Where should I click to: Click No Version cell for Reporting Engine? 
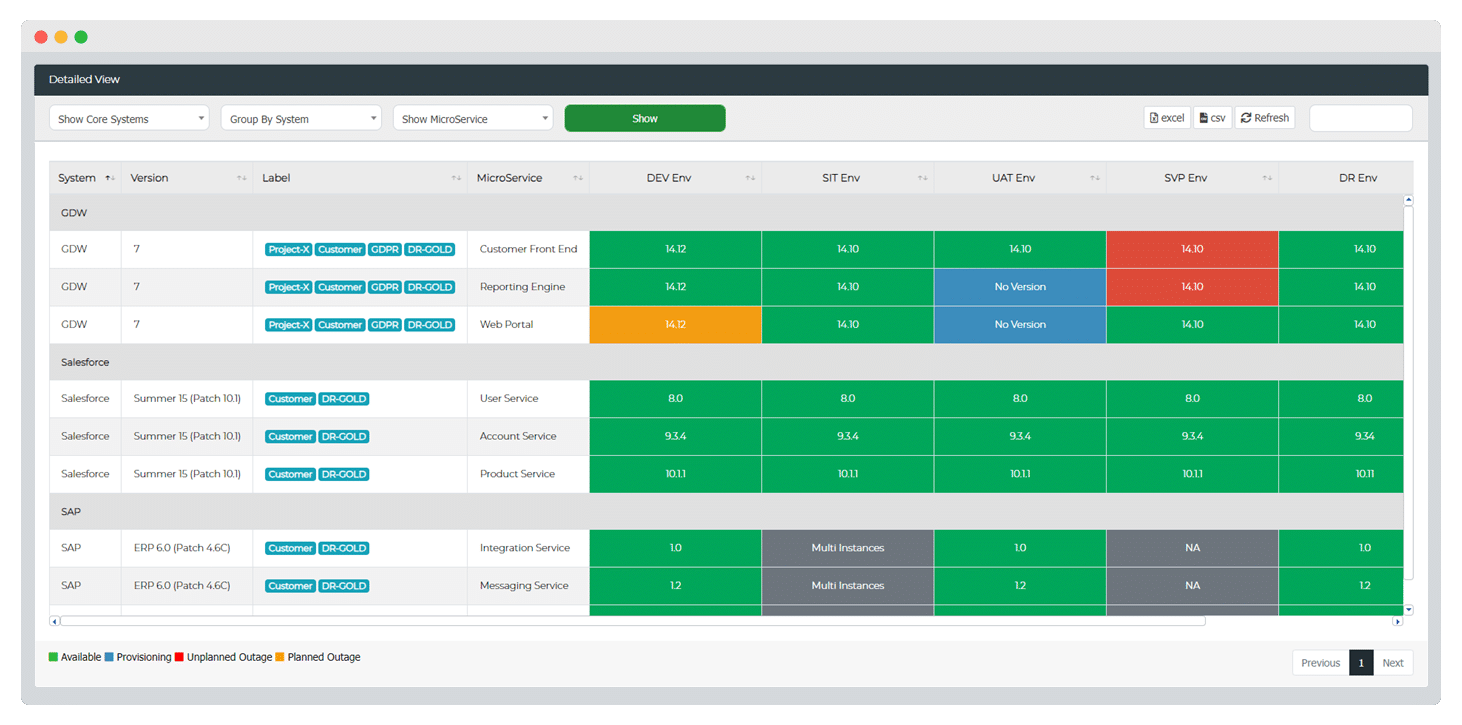coord(1020,287)
